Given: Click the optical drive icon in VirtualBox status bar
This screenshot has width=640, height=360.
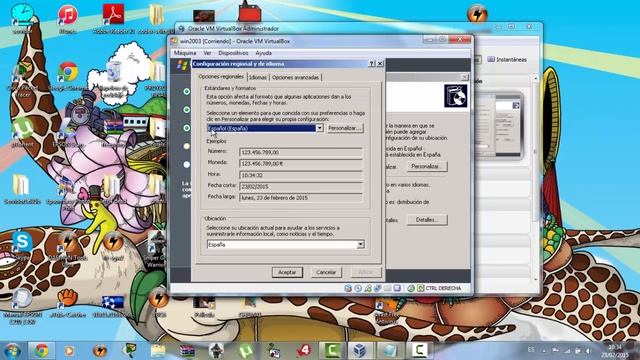Looking at the screenshot, I should click(358, 289).
